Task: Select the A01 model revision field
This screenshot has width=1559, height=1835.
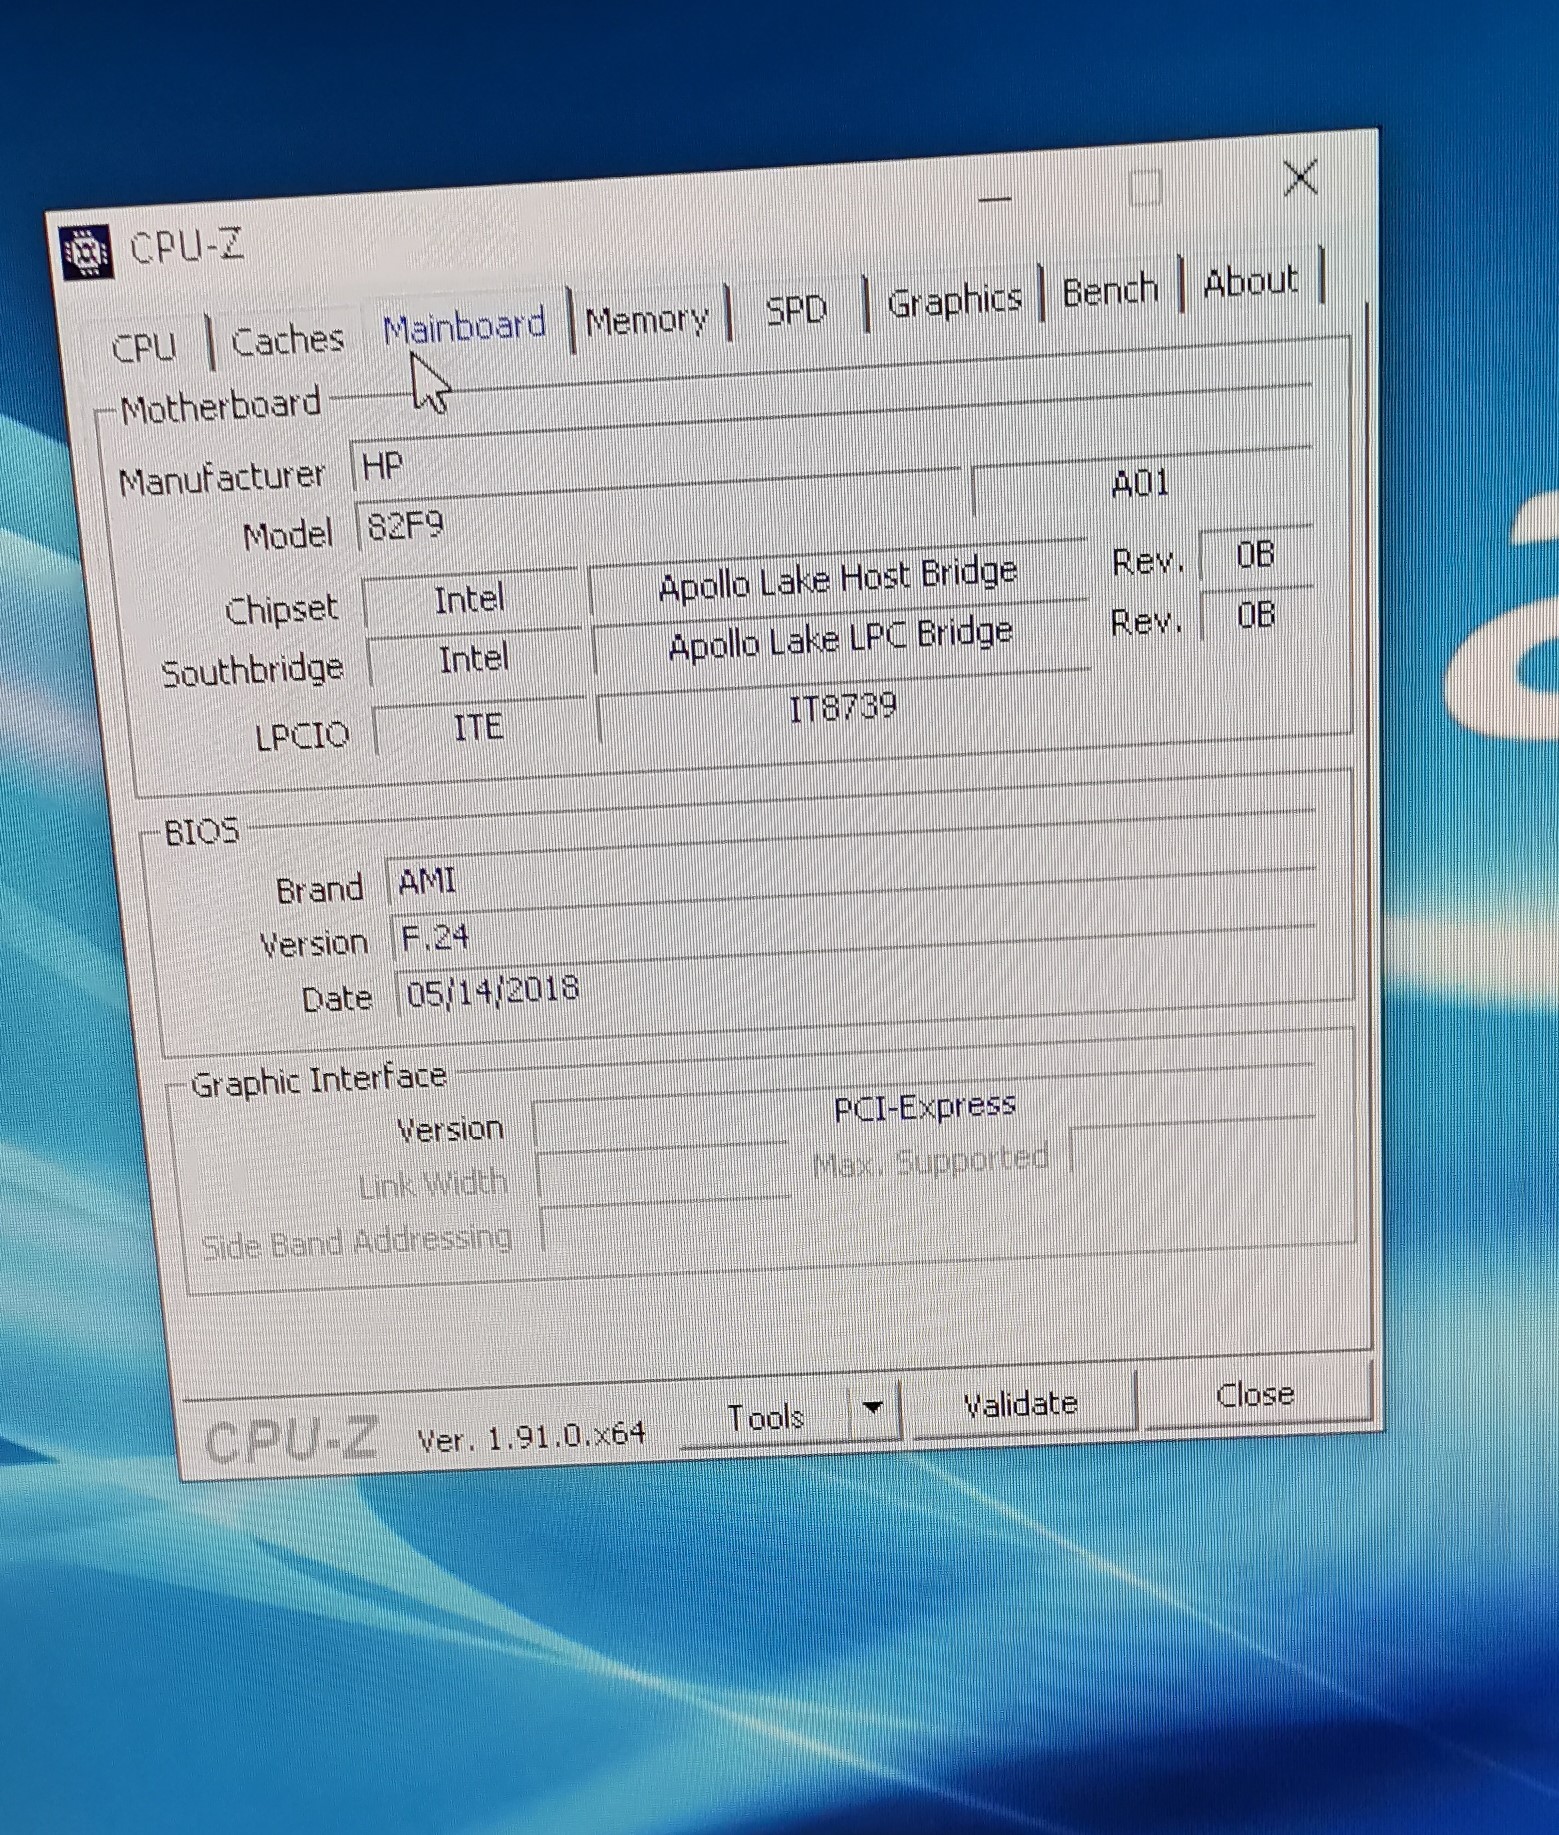Action: tap(1141, 484)
